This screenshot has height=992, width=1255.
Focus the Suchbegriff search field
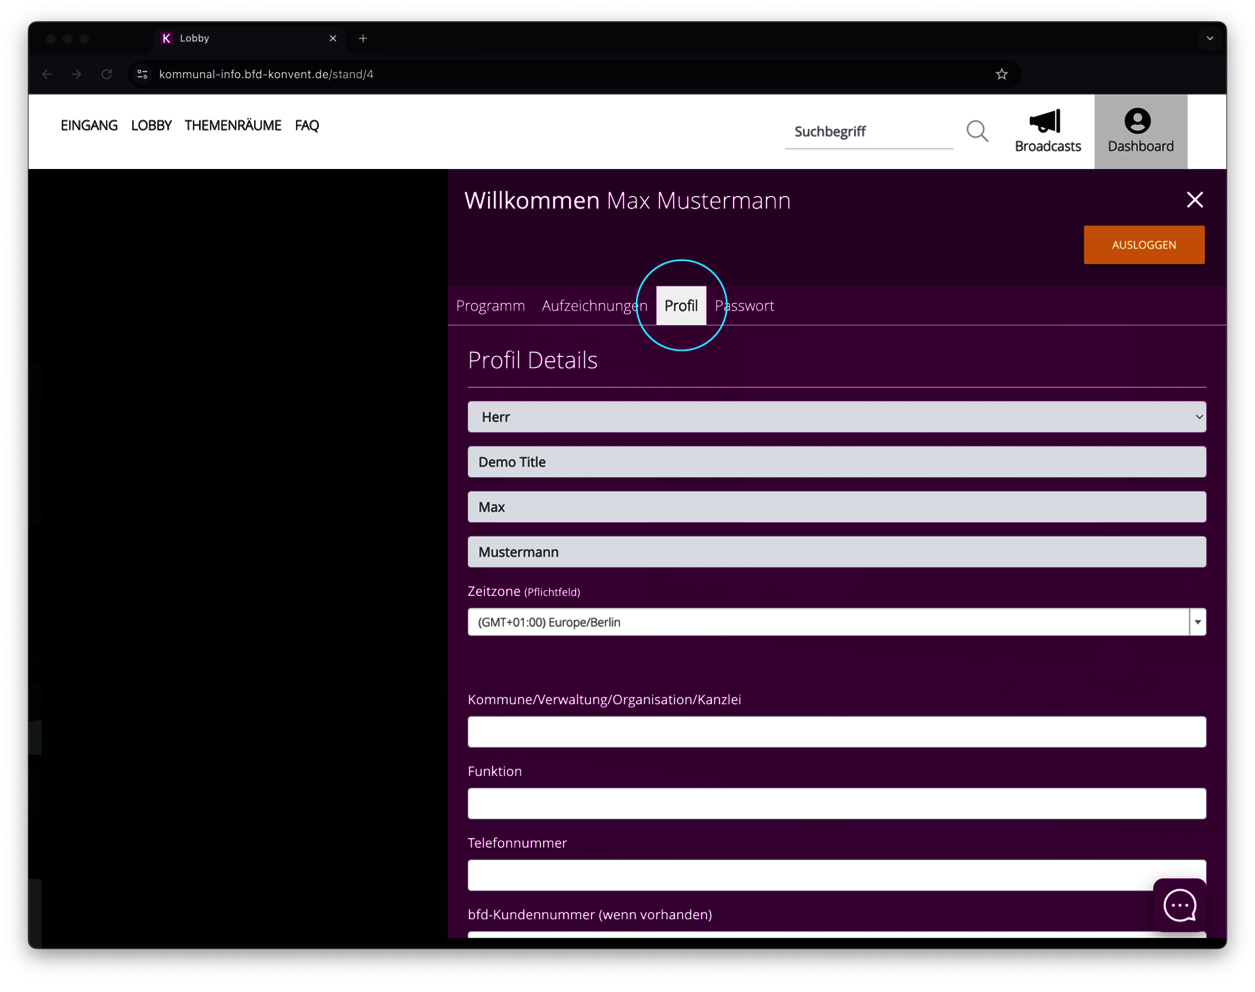pos(868,131)
